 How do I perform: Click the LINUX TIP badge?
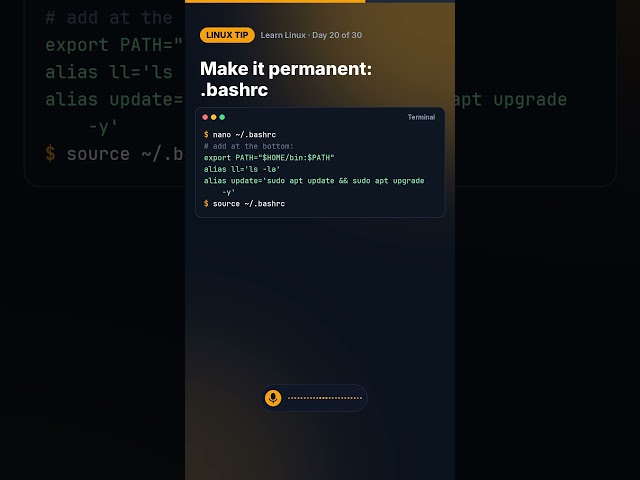click(227, 35)
